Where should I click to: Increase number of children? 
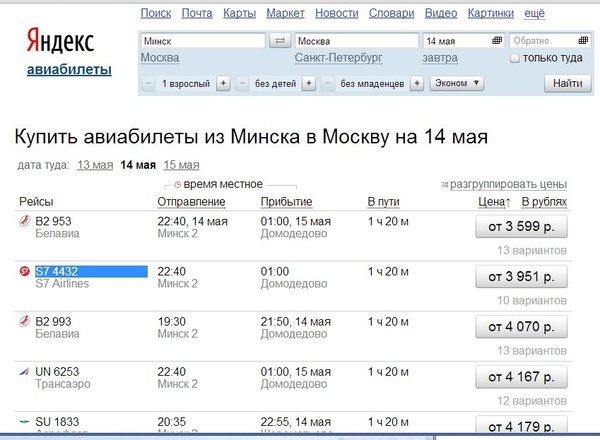[x=309, y=83]
